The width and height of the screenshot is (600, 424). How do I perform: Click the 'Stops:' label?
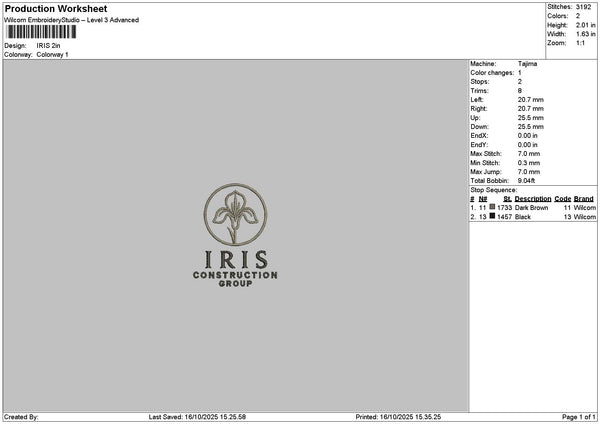[480, 82]
